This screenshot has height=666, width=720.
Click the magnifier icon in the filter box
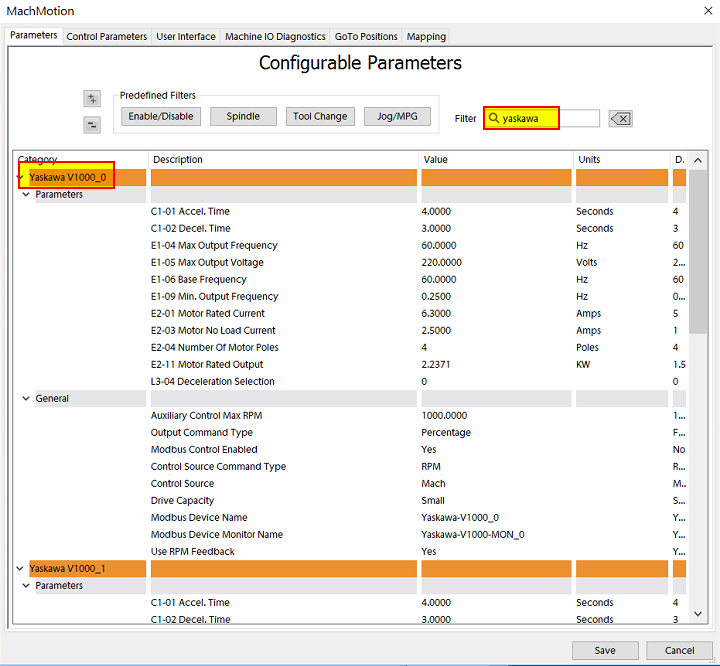point(494,118)
